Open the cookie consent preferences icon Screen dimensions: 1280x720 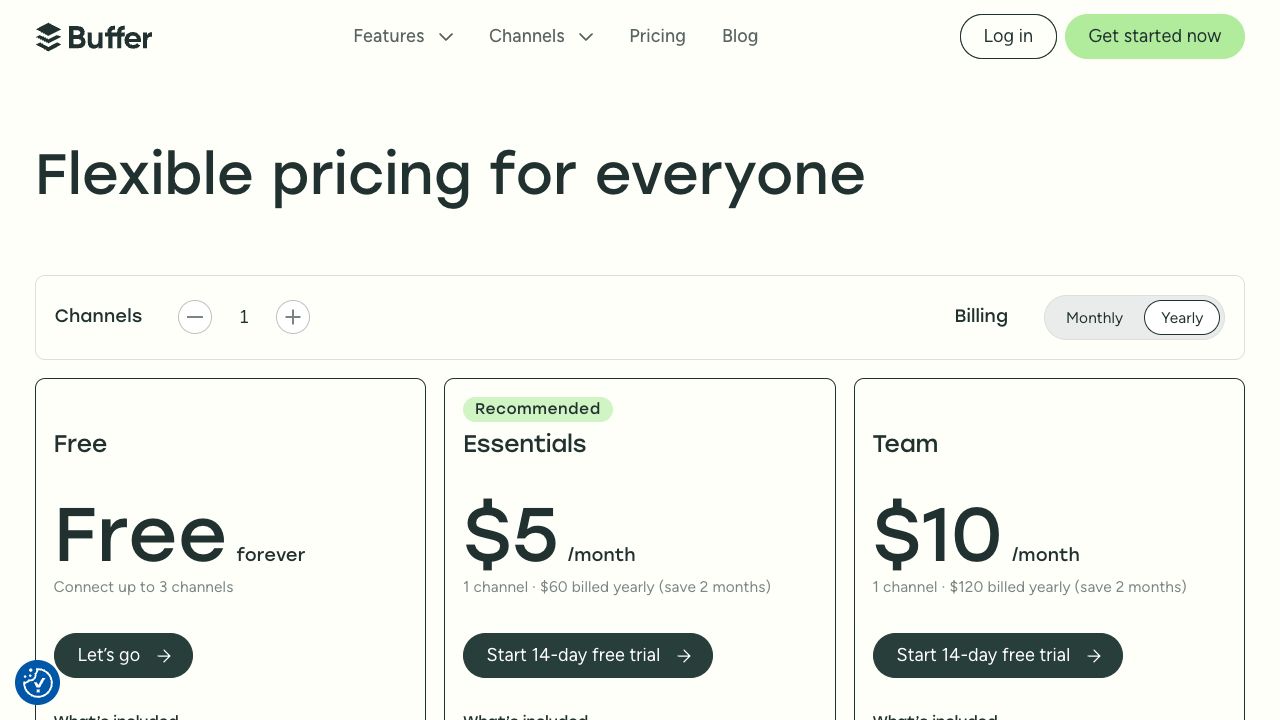(38, 683)
